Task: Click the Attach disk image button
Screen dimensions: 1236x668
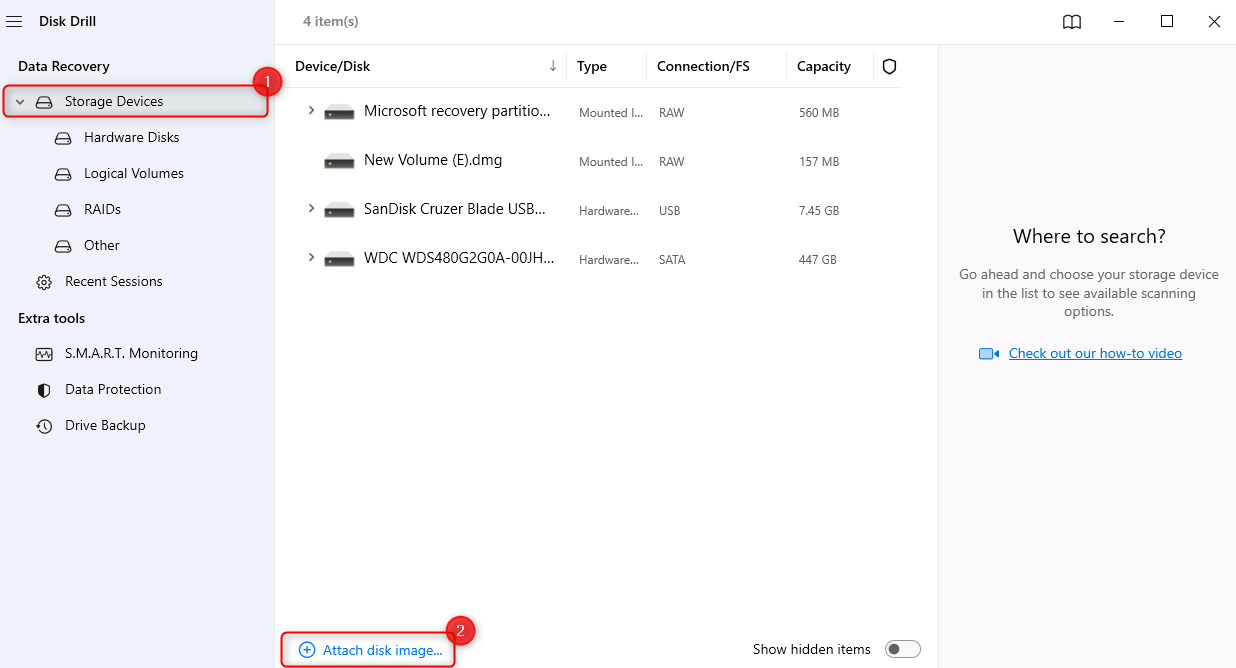Action: tap(368, 649)
